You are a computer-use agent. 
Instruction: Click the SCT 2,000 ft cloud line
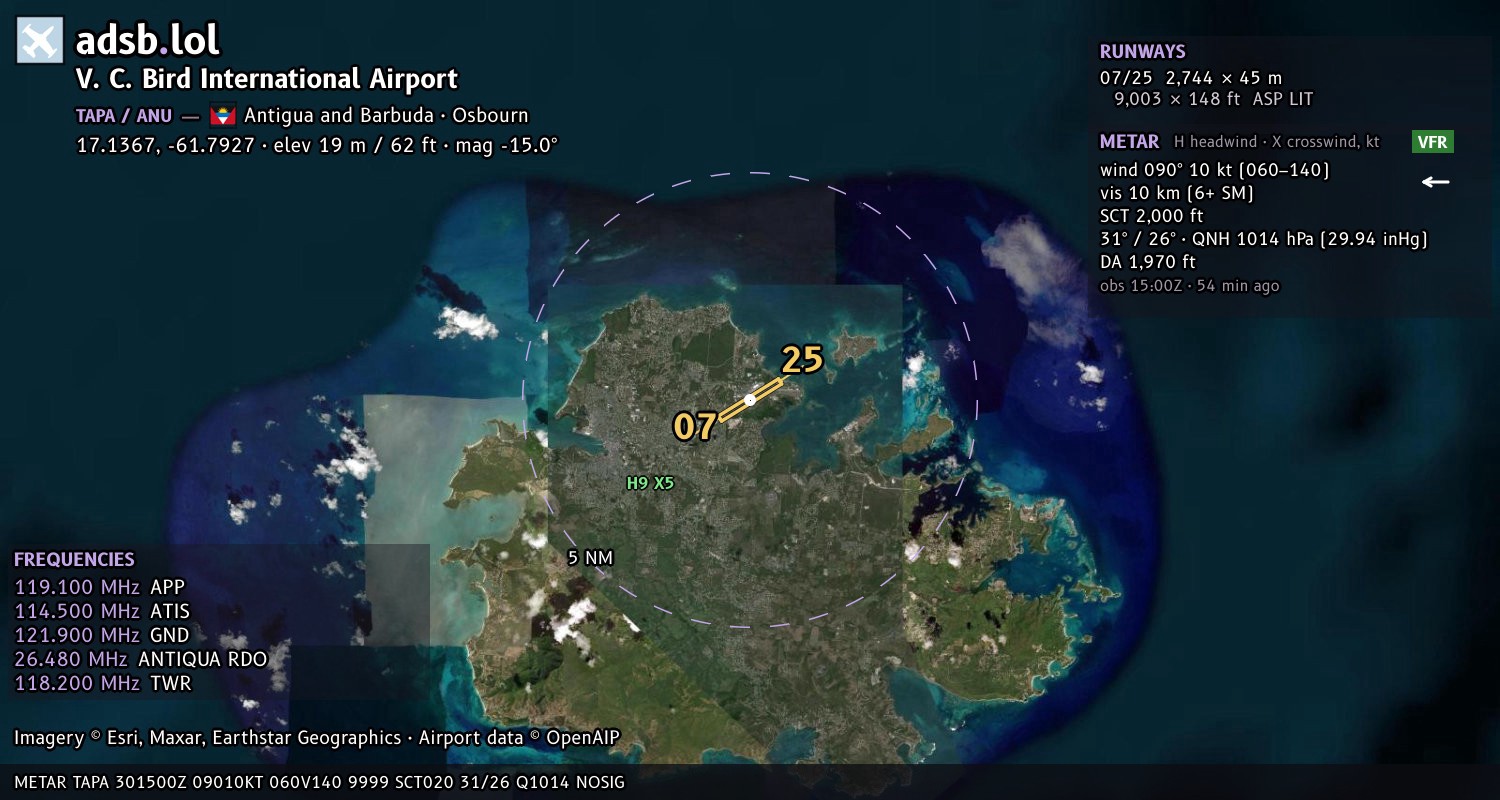(x=1152, y=216)
